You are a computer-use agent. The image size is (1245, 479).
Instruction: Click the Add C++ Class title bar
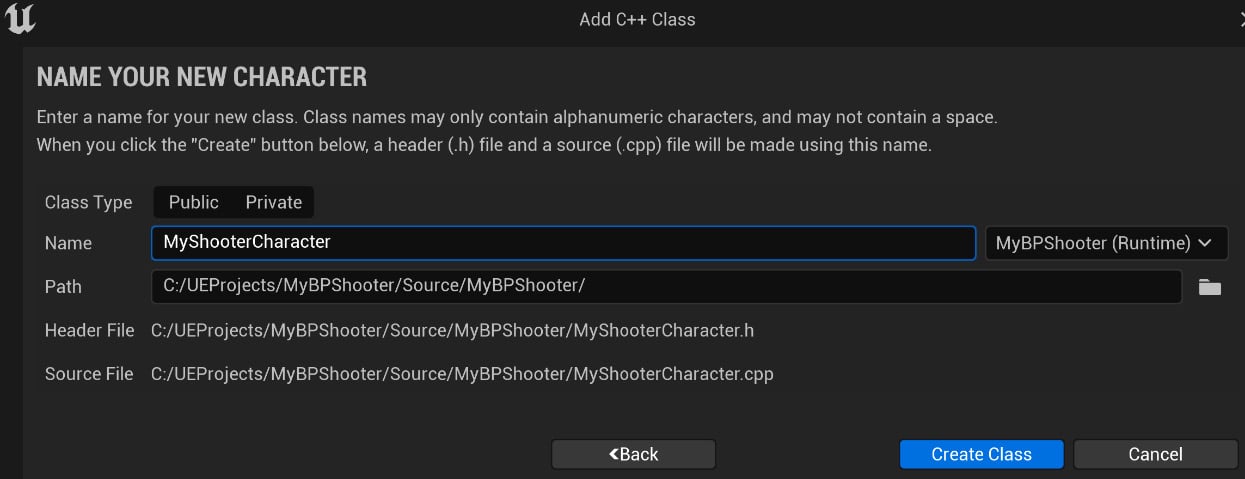point(637,19)
